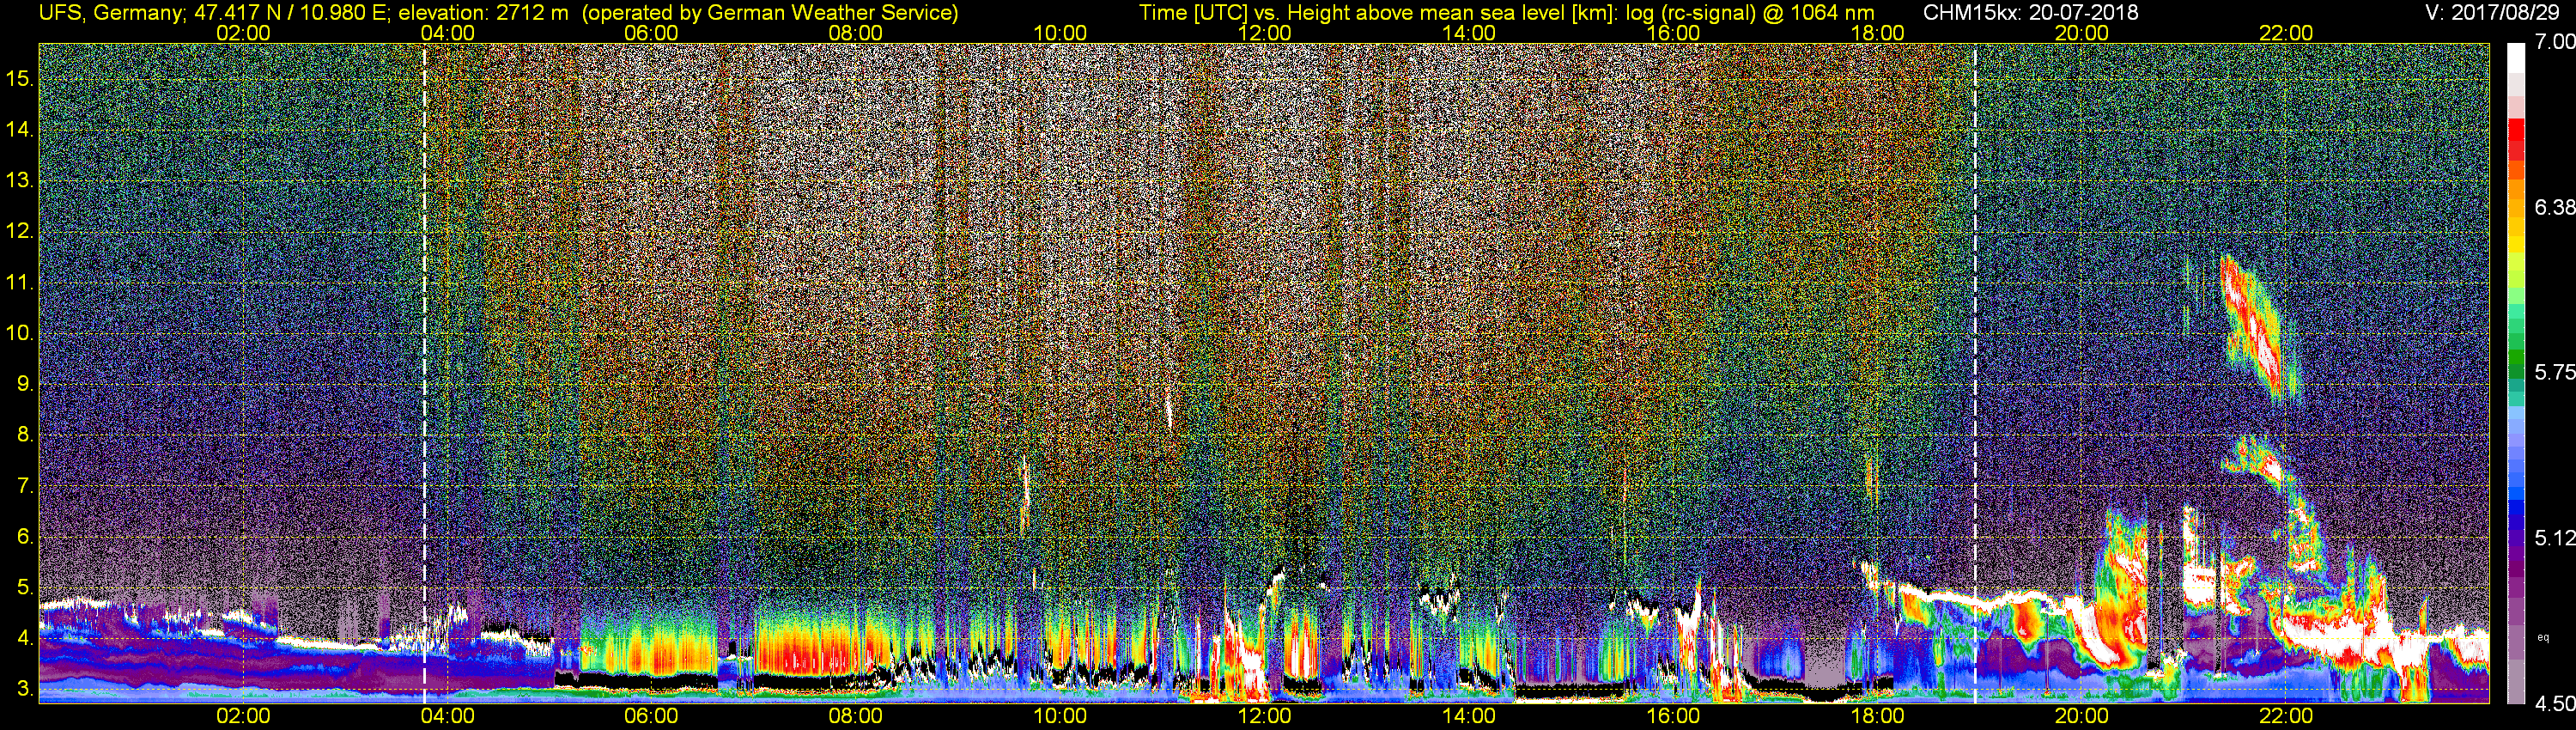
Task: Click the '18:00' label on the bottom time axis
Action: tap(1877, 716)
